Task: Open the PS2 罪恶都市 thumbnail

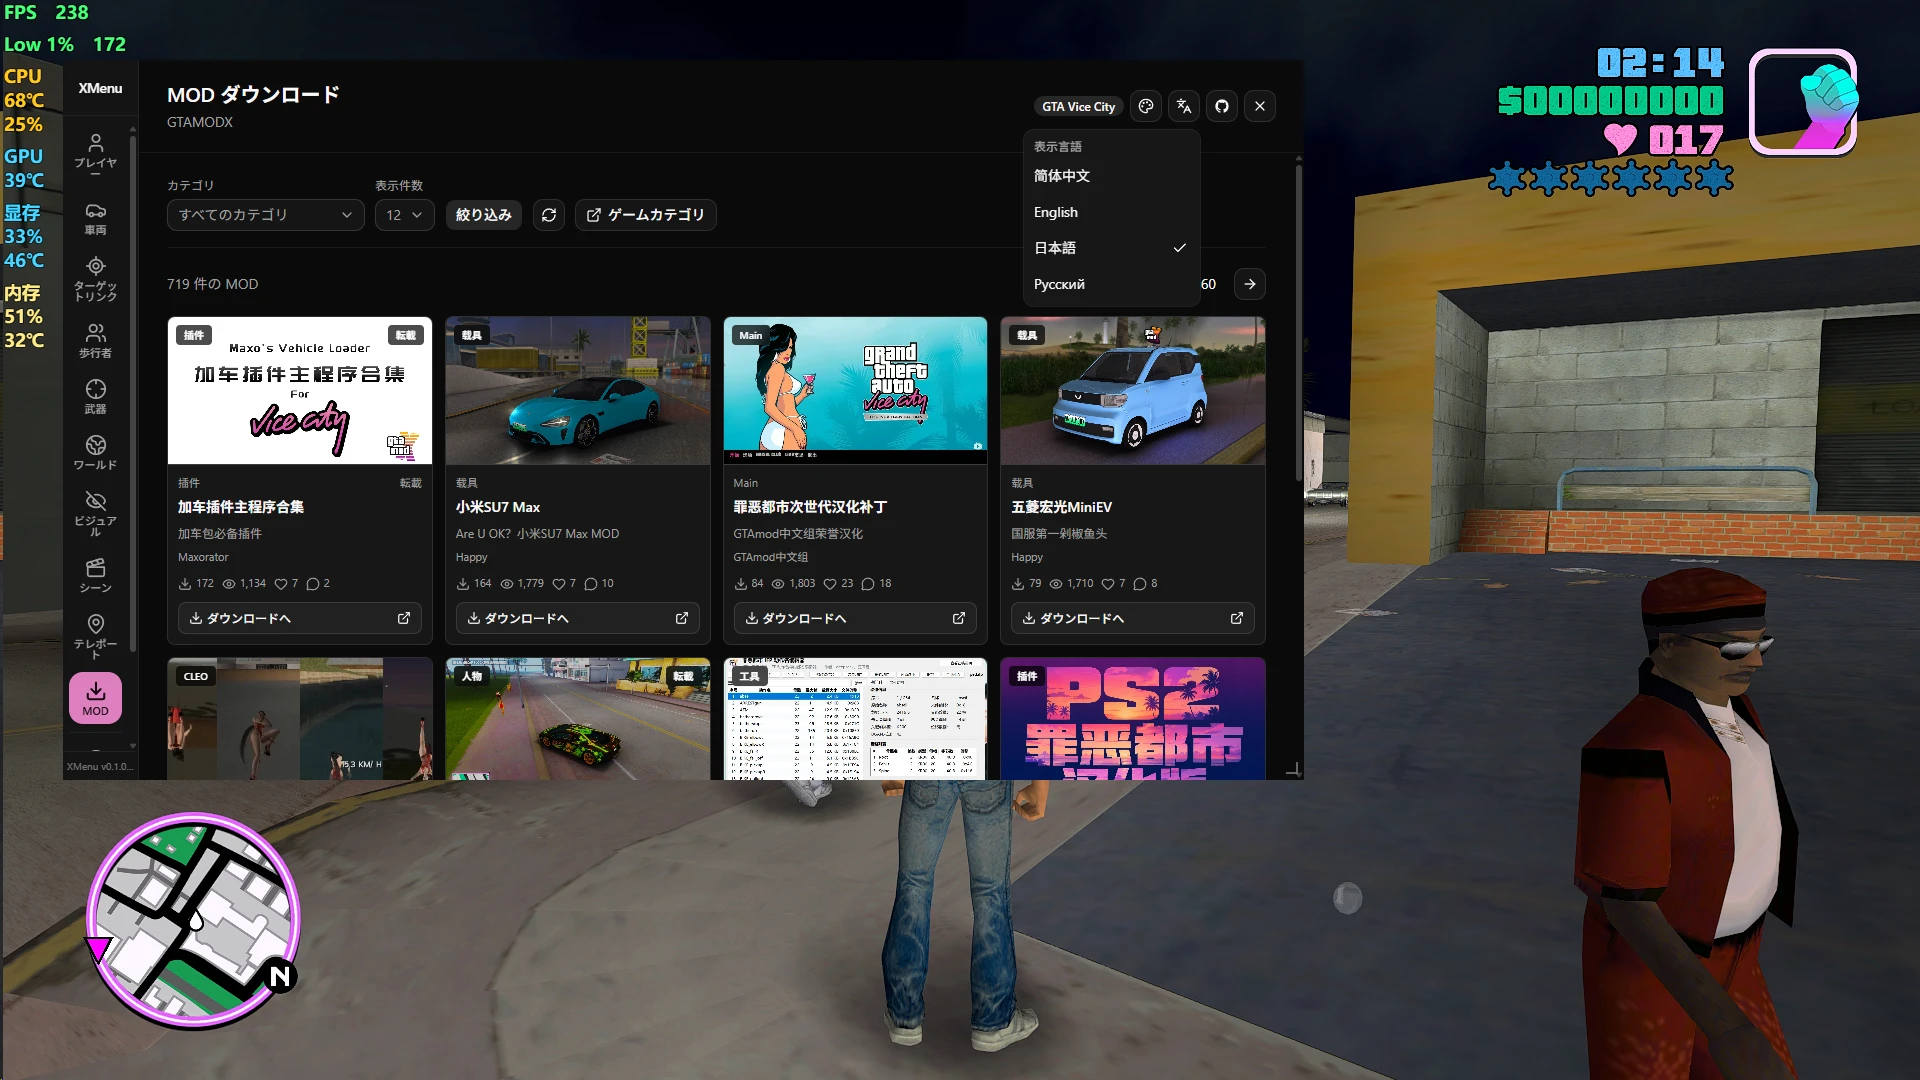Action: pyautogui.click(x=1133, y=719)
